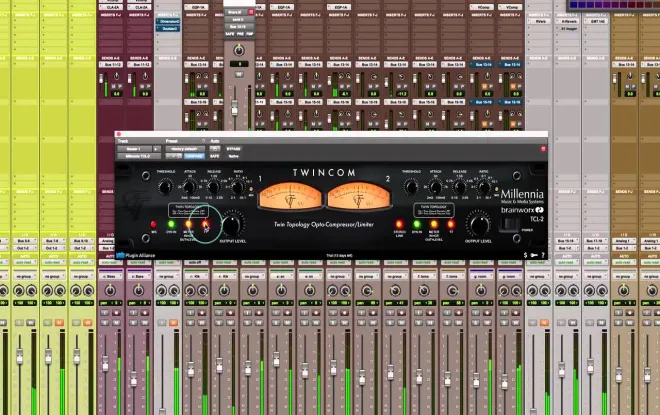660x415 pixels.
Task: Click the send window mute M button
Action: tap(239, 74)
